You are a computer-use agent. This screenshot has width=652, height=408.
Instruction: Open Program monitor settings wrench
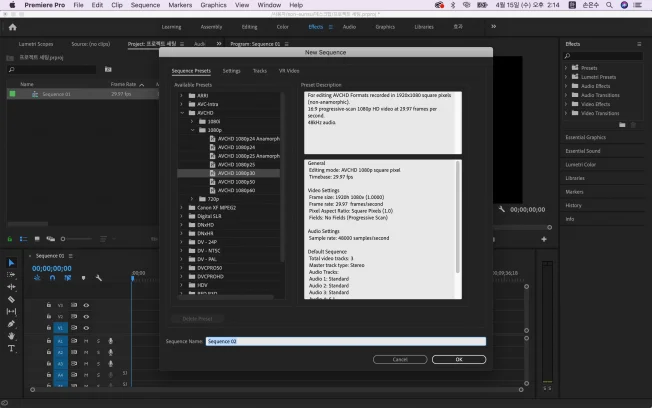pyautogui.click(x=501, y=209)
